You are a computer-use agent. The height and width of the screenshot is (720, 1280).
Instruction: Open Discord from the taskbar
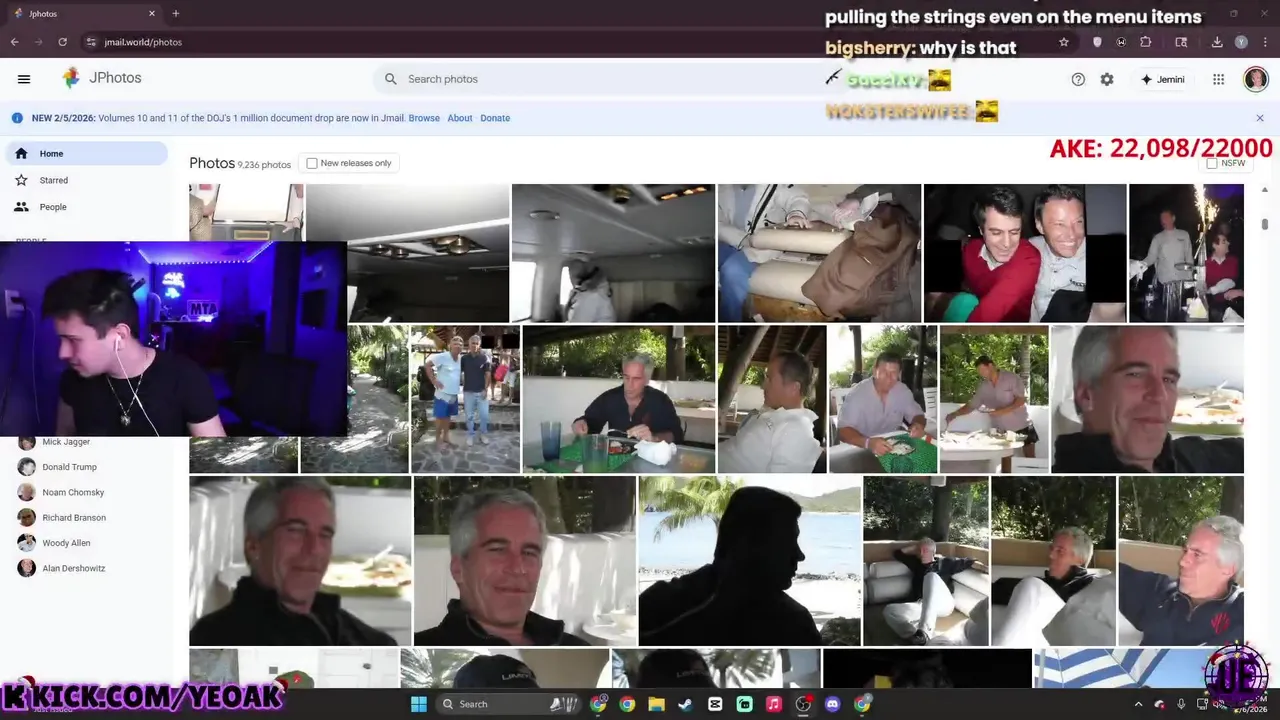pyautogui.click(x=832, y=704)
